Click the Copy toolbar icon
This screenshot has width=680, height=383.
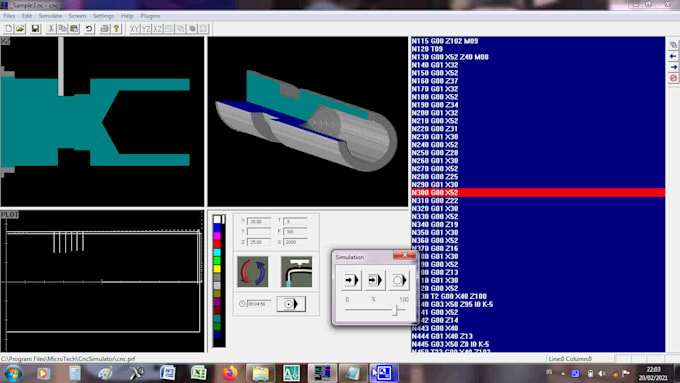coord(62,29)
